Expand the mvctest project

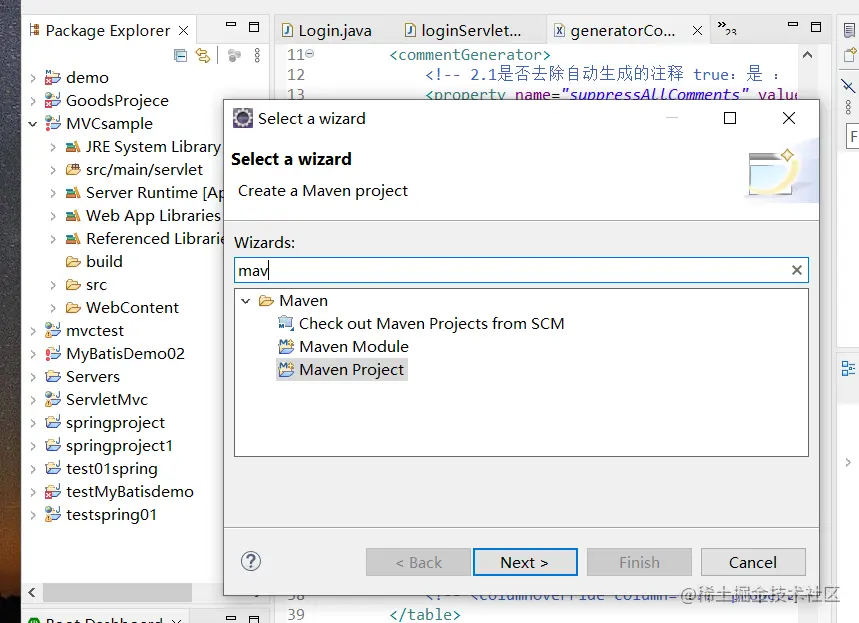tap(33, 331)
